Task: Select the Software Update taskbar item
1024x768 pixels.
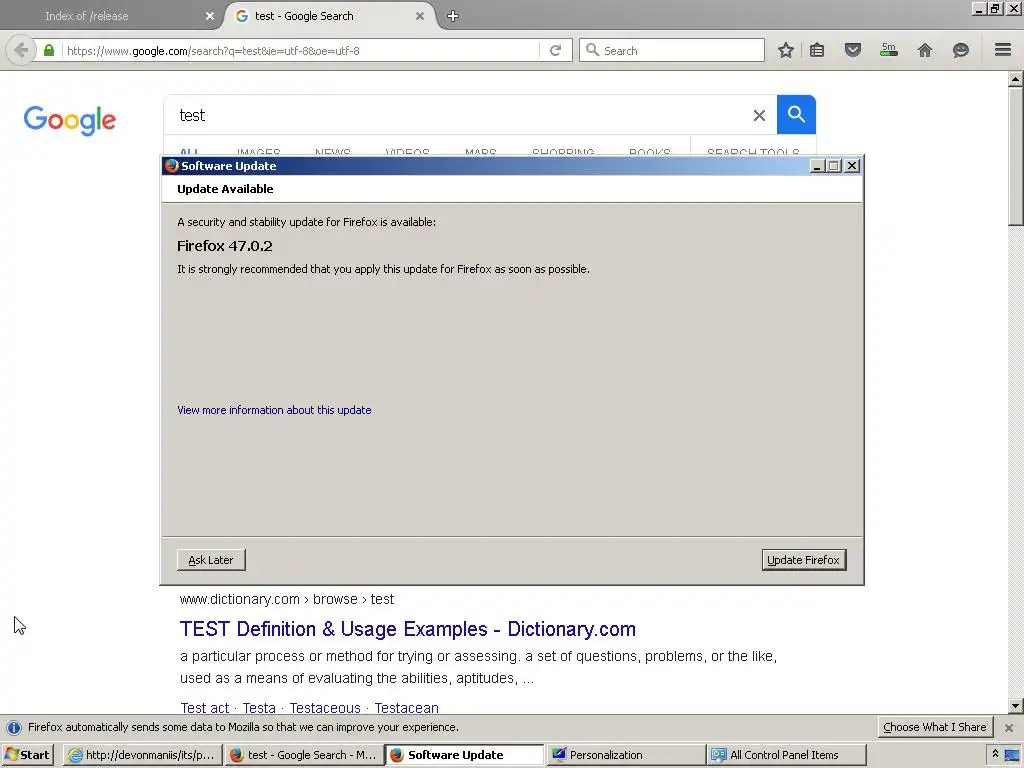Action: [464, 755]
